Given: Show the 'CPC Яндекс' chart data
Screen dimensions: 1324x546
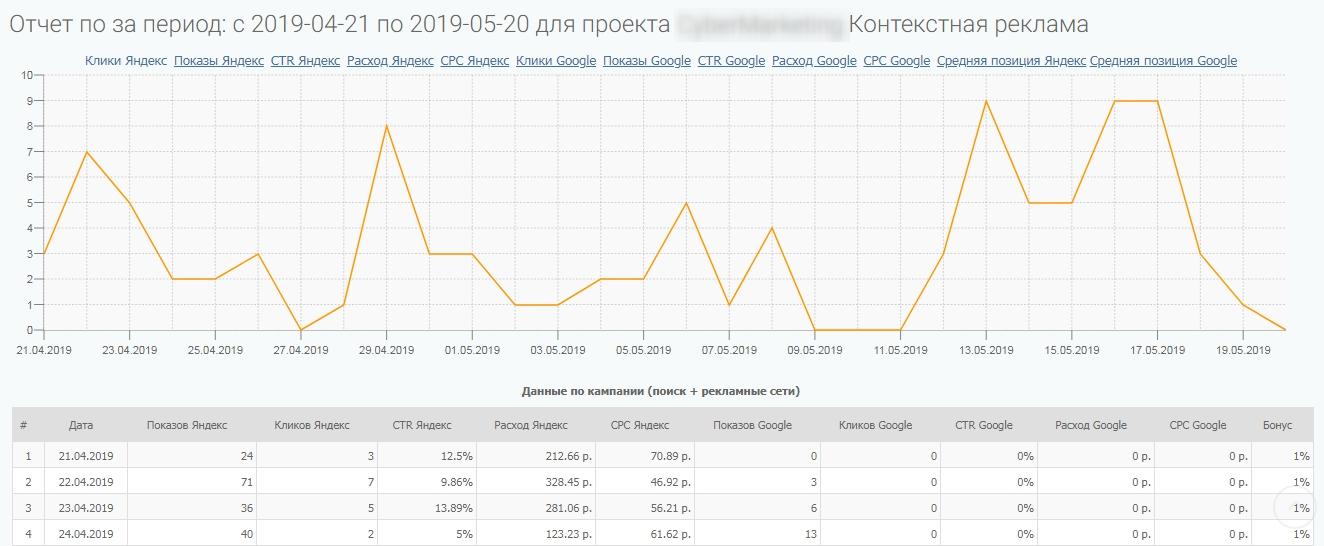Looking at the screenshot, I should coord(474,61).
